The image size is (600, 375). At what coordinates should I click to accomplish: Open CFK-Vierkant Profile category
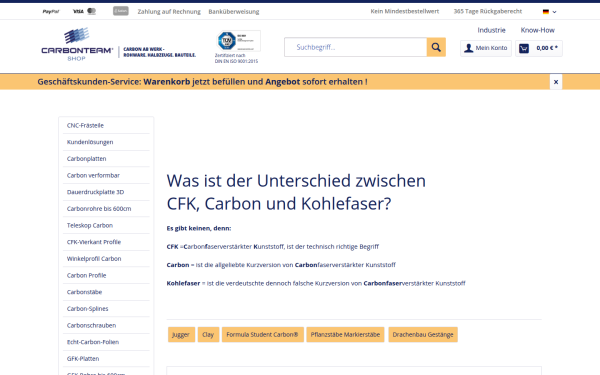106,242
